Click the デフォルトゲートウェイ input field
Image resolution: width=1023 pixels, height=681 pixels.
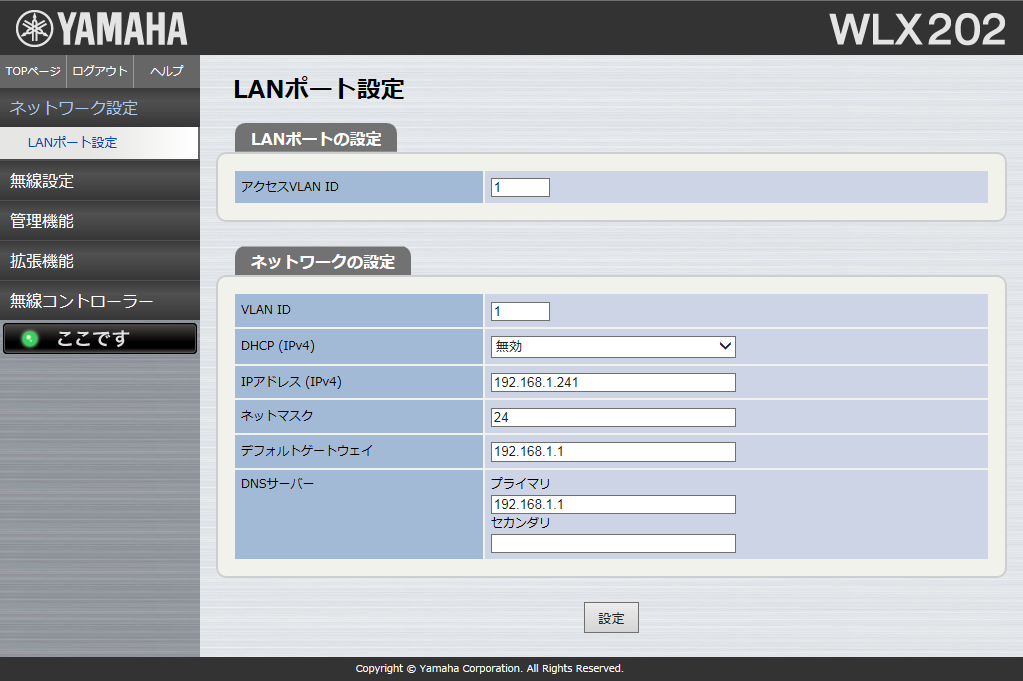(613, 452)
